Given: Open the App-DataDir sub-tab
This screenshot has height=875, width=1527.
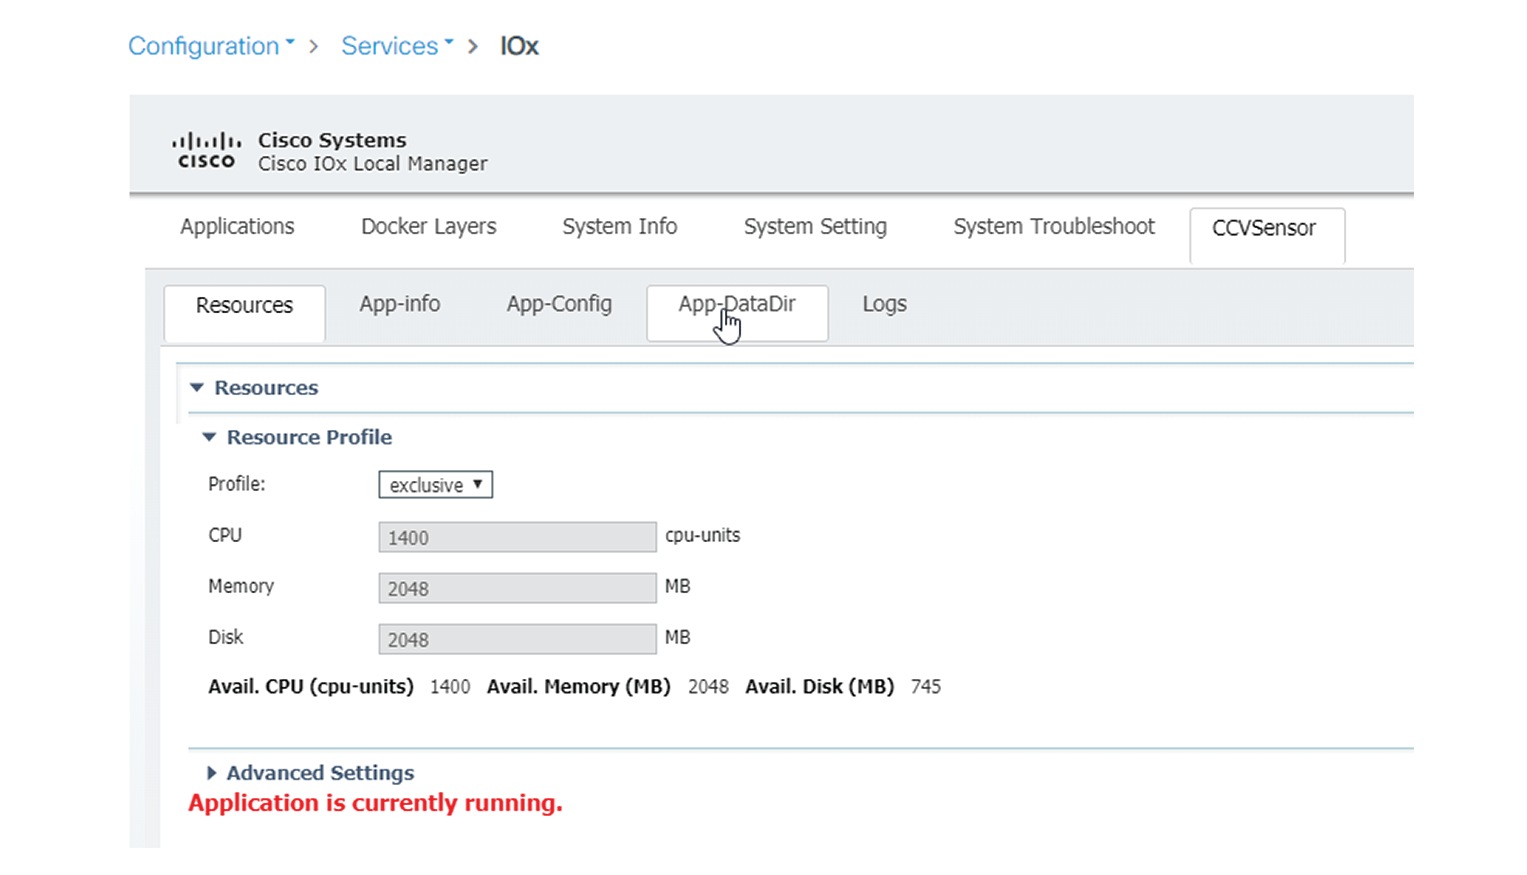Looking at the screenshot, I should (x=737, y=304).
